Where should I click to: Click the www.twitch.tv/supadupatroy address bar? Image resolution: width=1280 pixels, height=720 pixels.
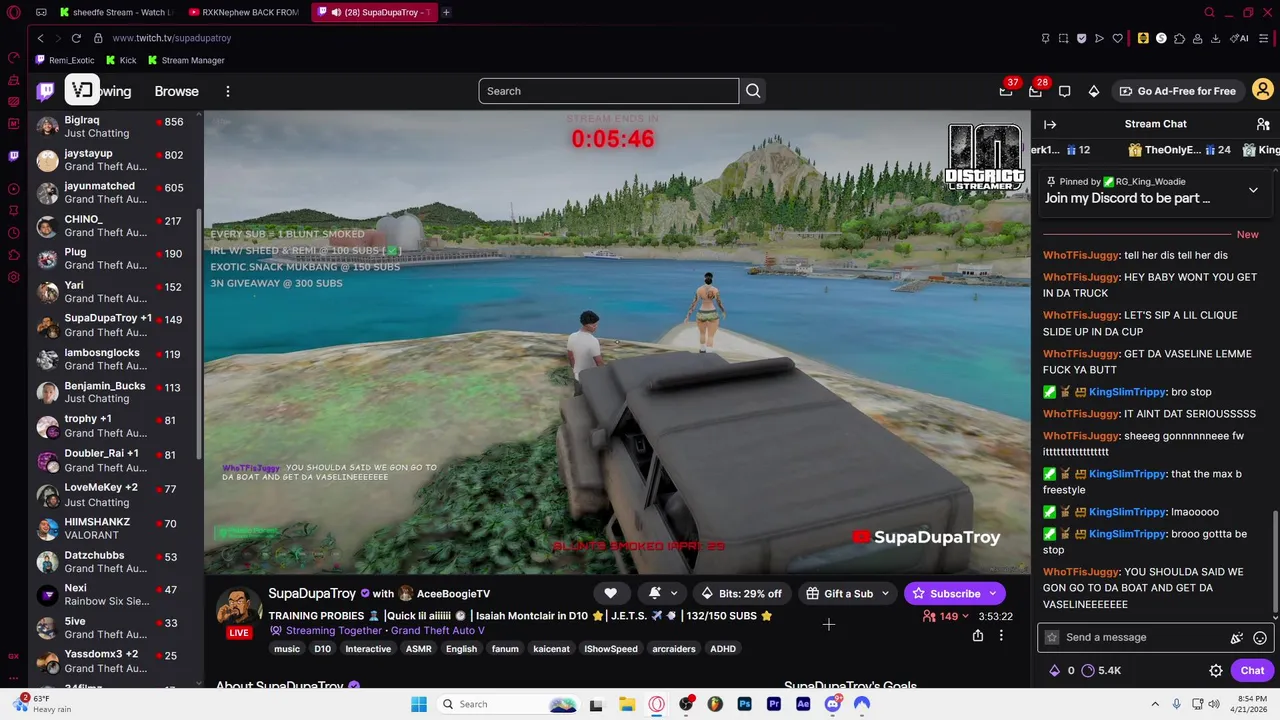(x=171, y=38)
